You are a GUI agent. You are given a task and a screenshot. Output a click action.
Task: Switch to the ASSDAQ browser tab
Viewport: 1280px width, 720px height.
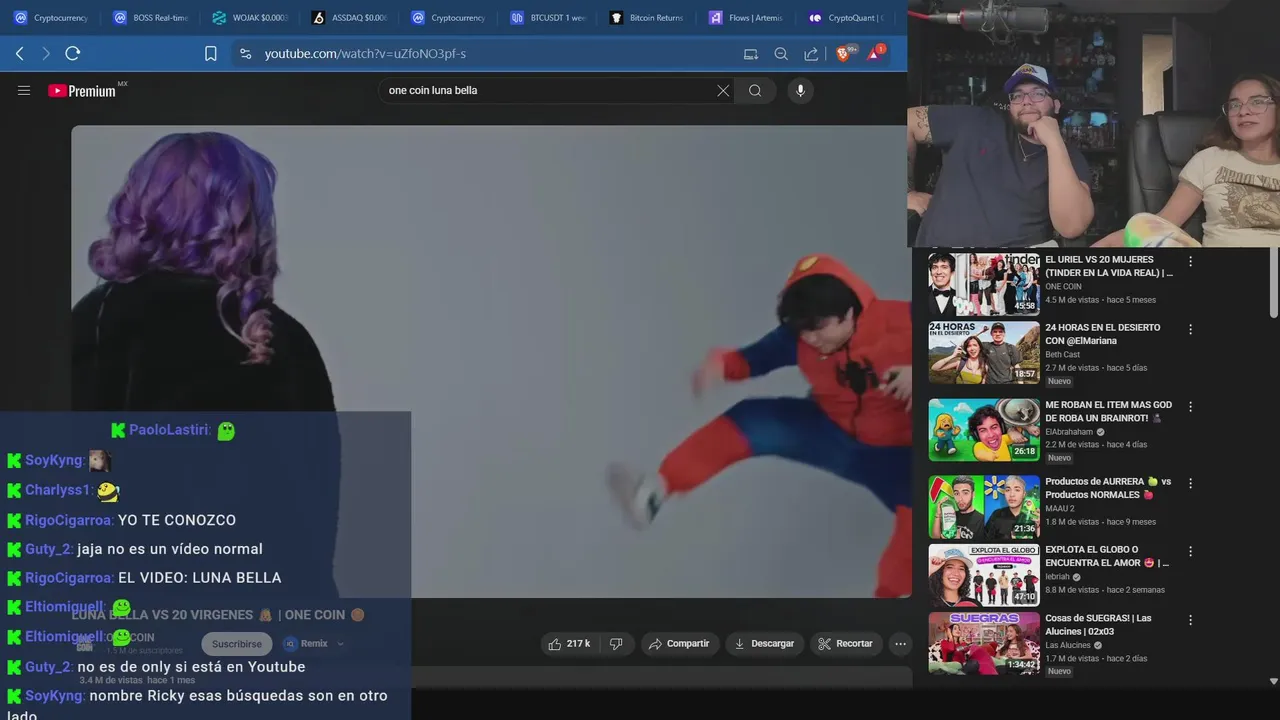(x=349, y=18)
